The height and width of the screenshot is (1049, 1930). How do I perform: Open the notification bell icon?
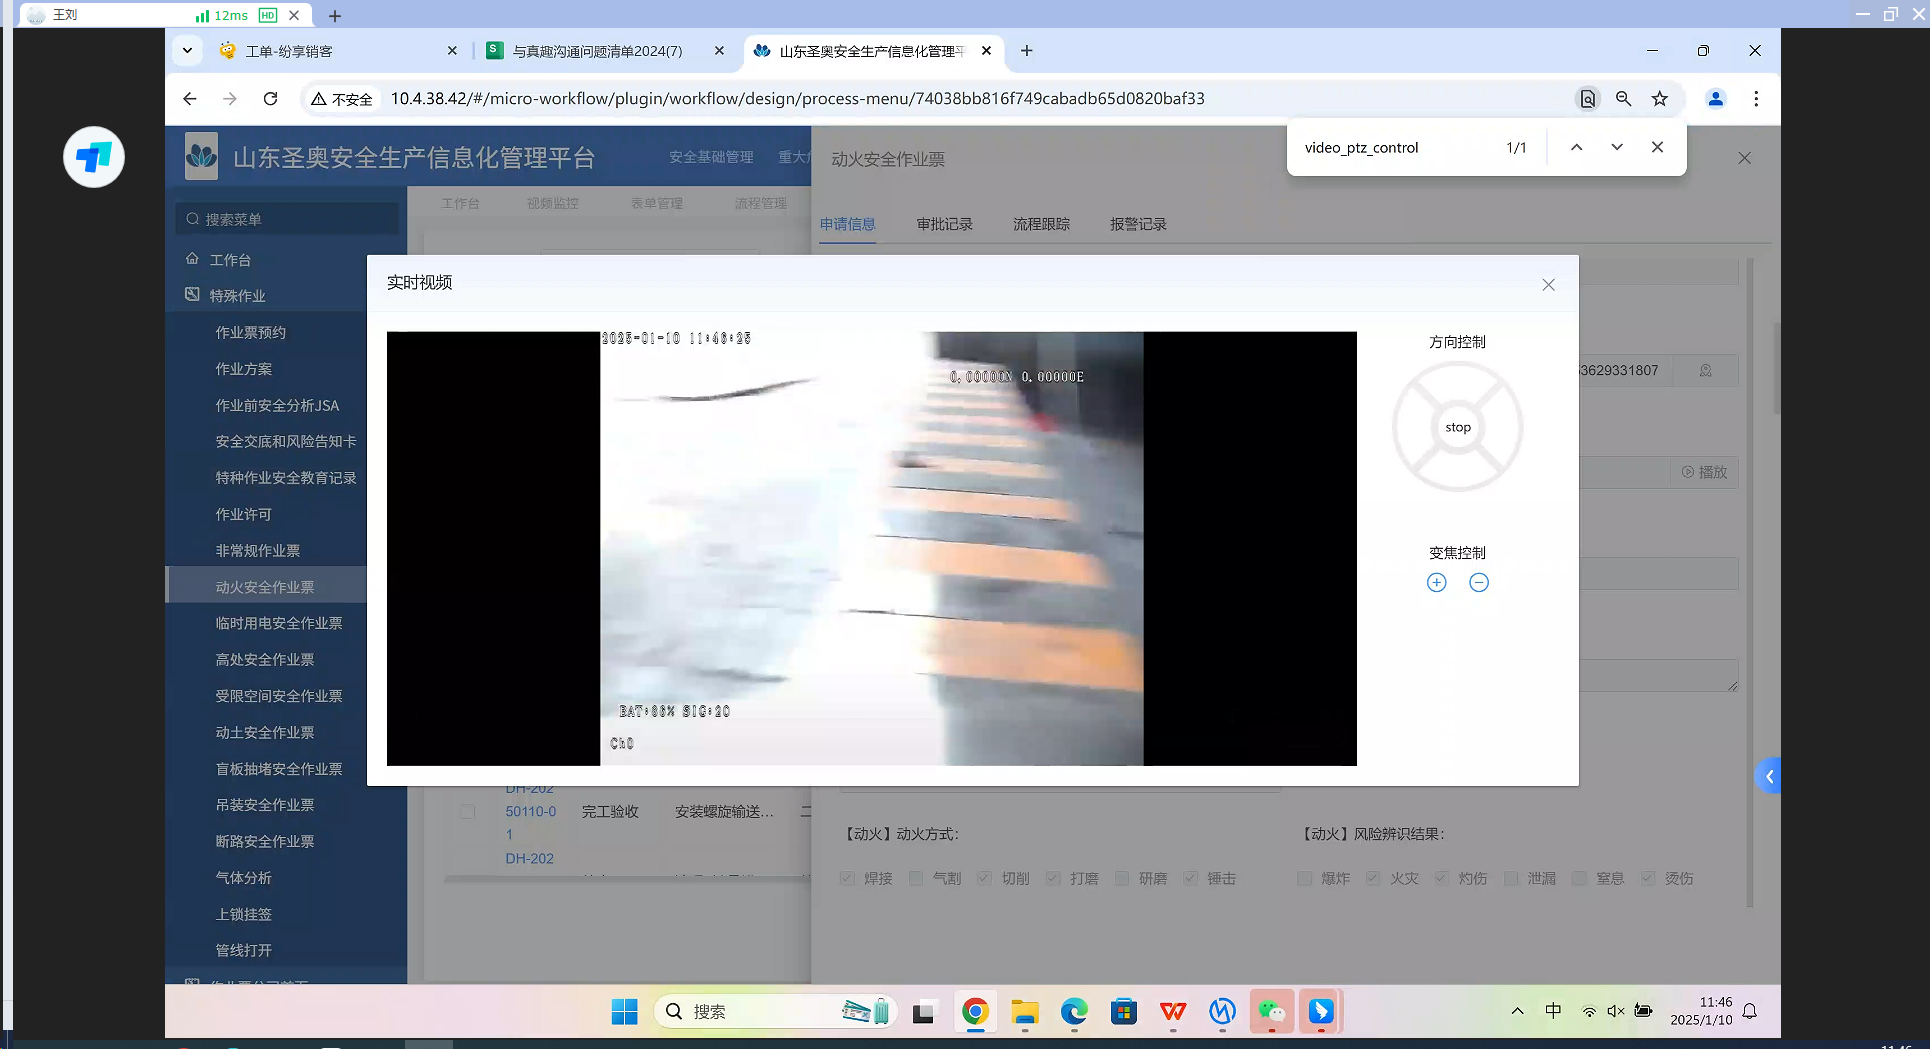[1750, 1011]
